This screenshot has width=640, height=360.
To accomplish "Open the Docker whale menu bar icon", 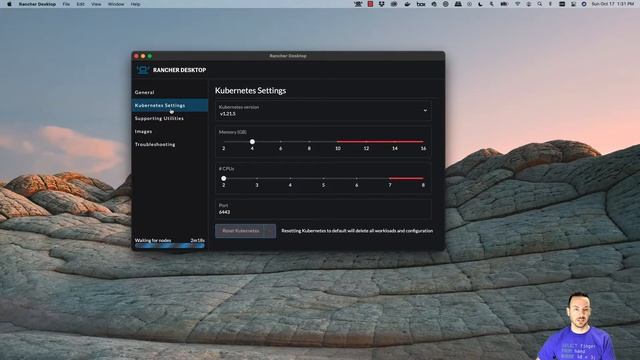I will tap(407, 4).
